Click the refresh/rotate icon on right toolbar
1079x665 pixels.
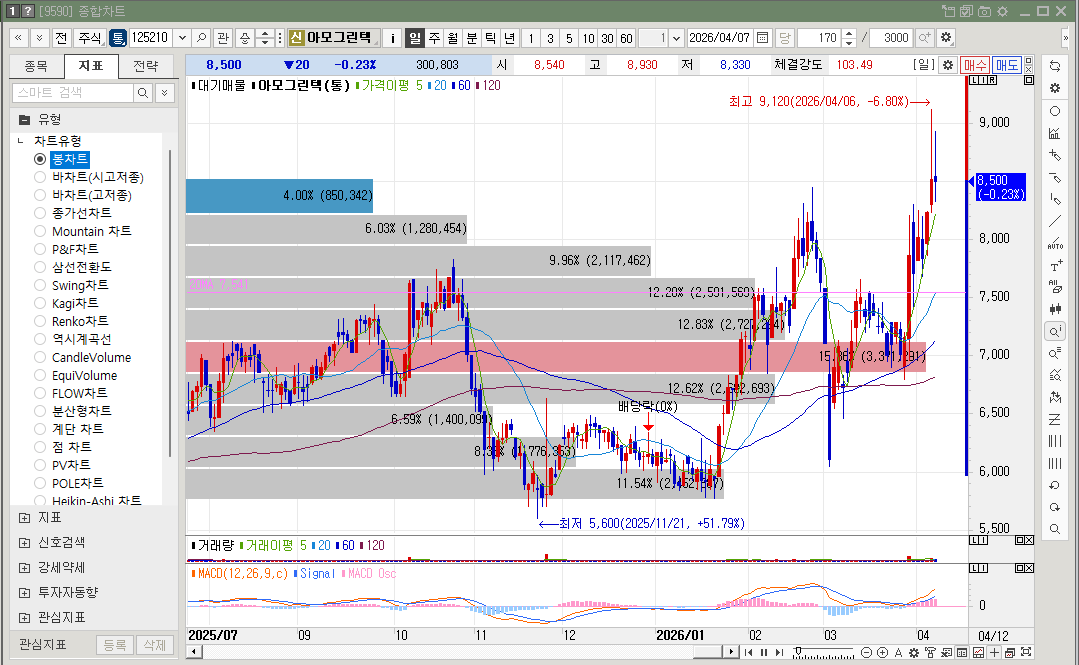click(x=1055, y=66)
